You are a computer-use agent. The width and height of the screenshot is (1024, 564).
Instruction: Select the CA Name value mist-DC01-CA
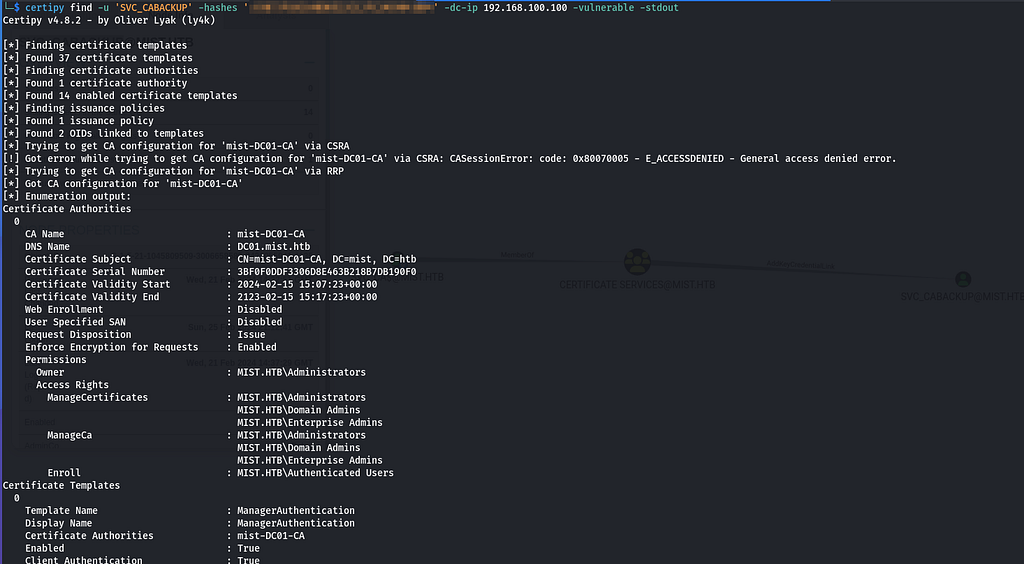tap(270, 234)
